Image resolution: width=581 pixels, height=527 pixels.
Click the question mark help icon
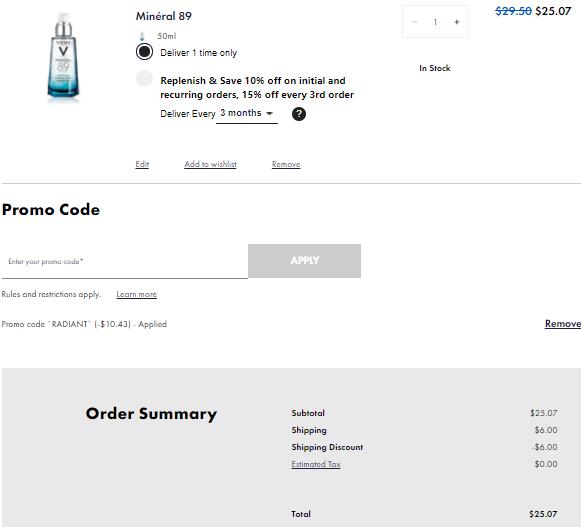(299, 114)
